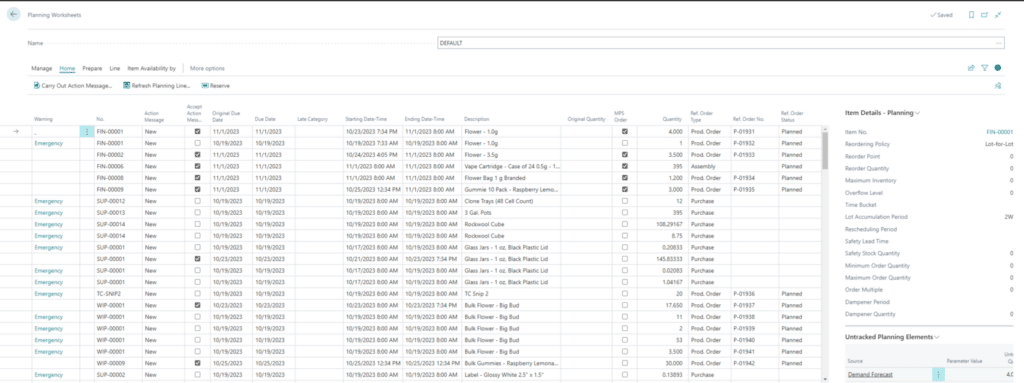Open the Demand Forecast link
1024x383 pixels.
tap(870, 375)
